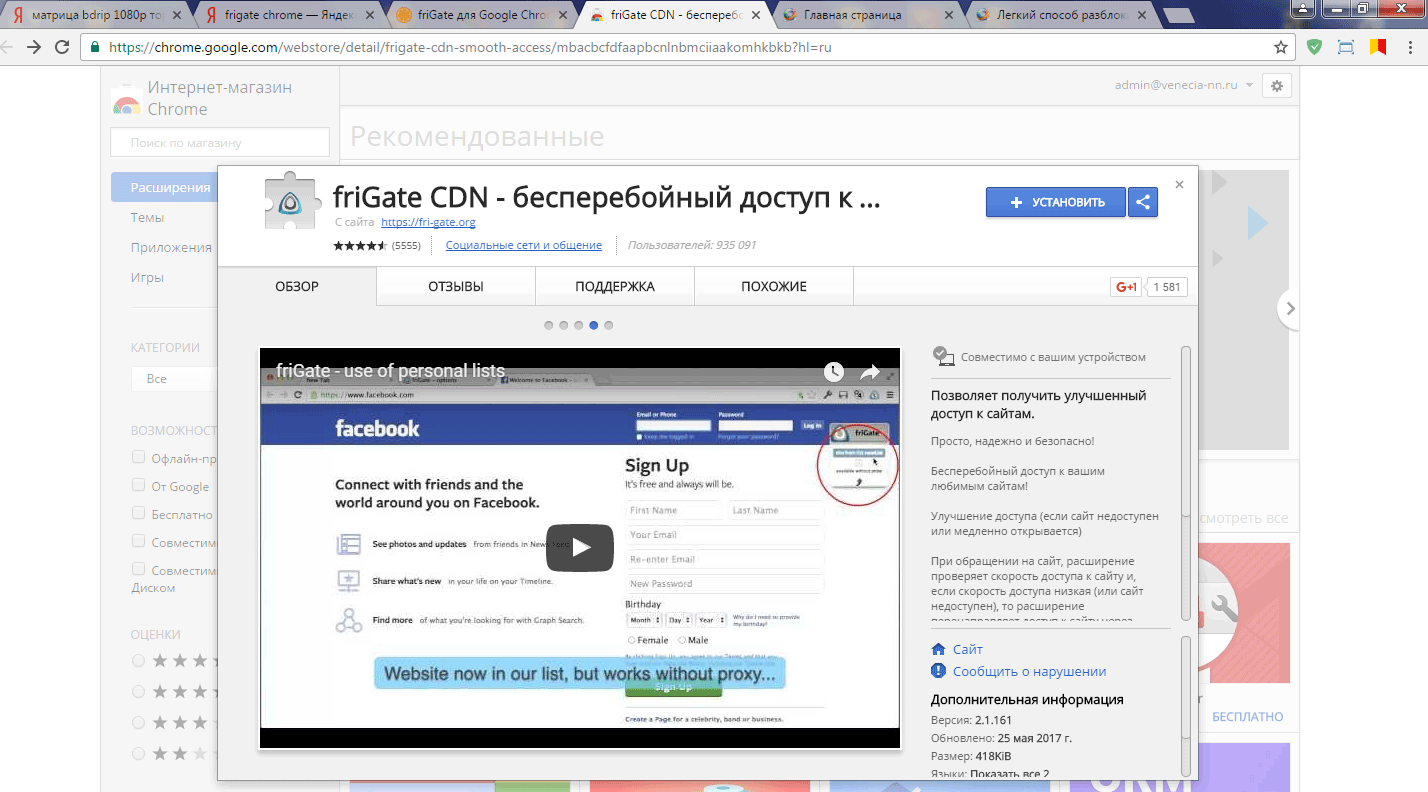The image size is (1428, 792).
Task: Open Социальные сети и общение category link
Action: point(524,245)
